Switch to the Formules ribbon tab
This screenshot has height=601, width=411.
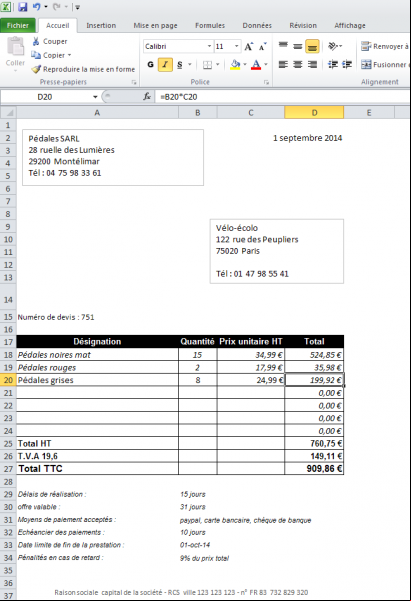pyautogui.click(x=210, y=26)
